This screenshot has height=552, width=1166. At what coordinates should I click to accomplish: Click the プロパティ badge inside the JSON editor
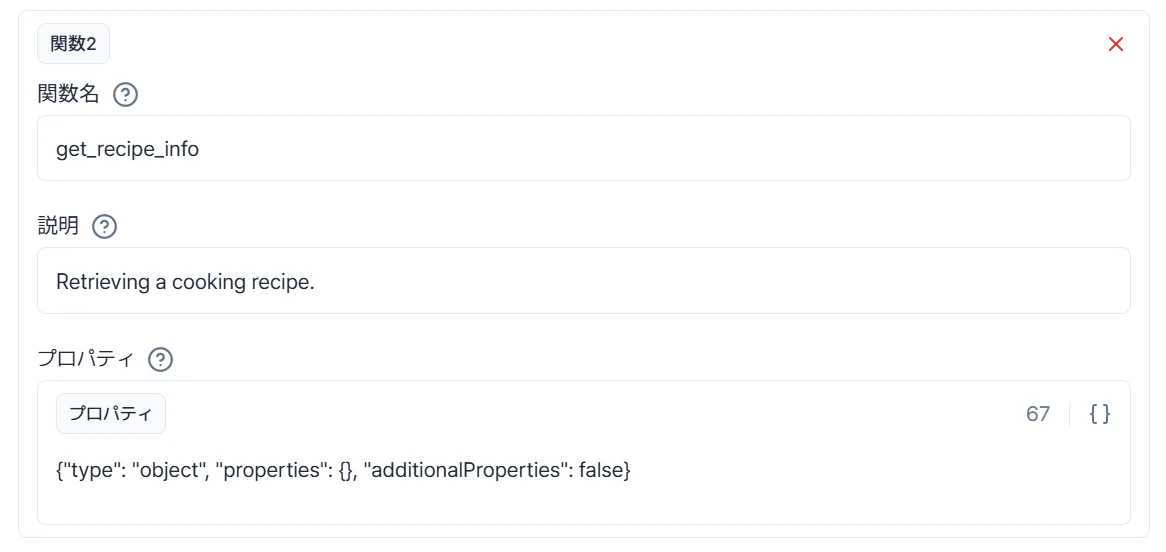[111, 414]
